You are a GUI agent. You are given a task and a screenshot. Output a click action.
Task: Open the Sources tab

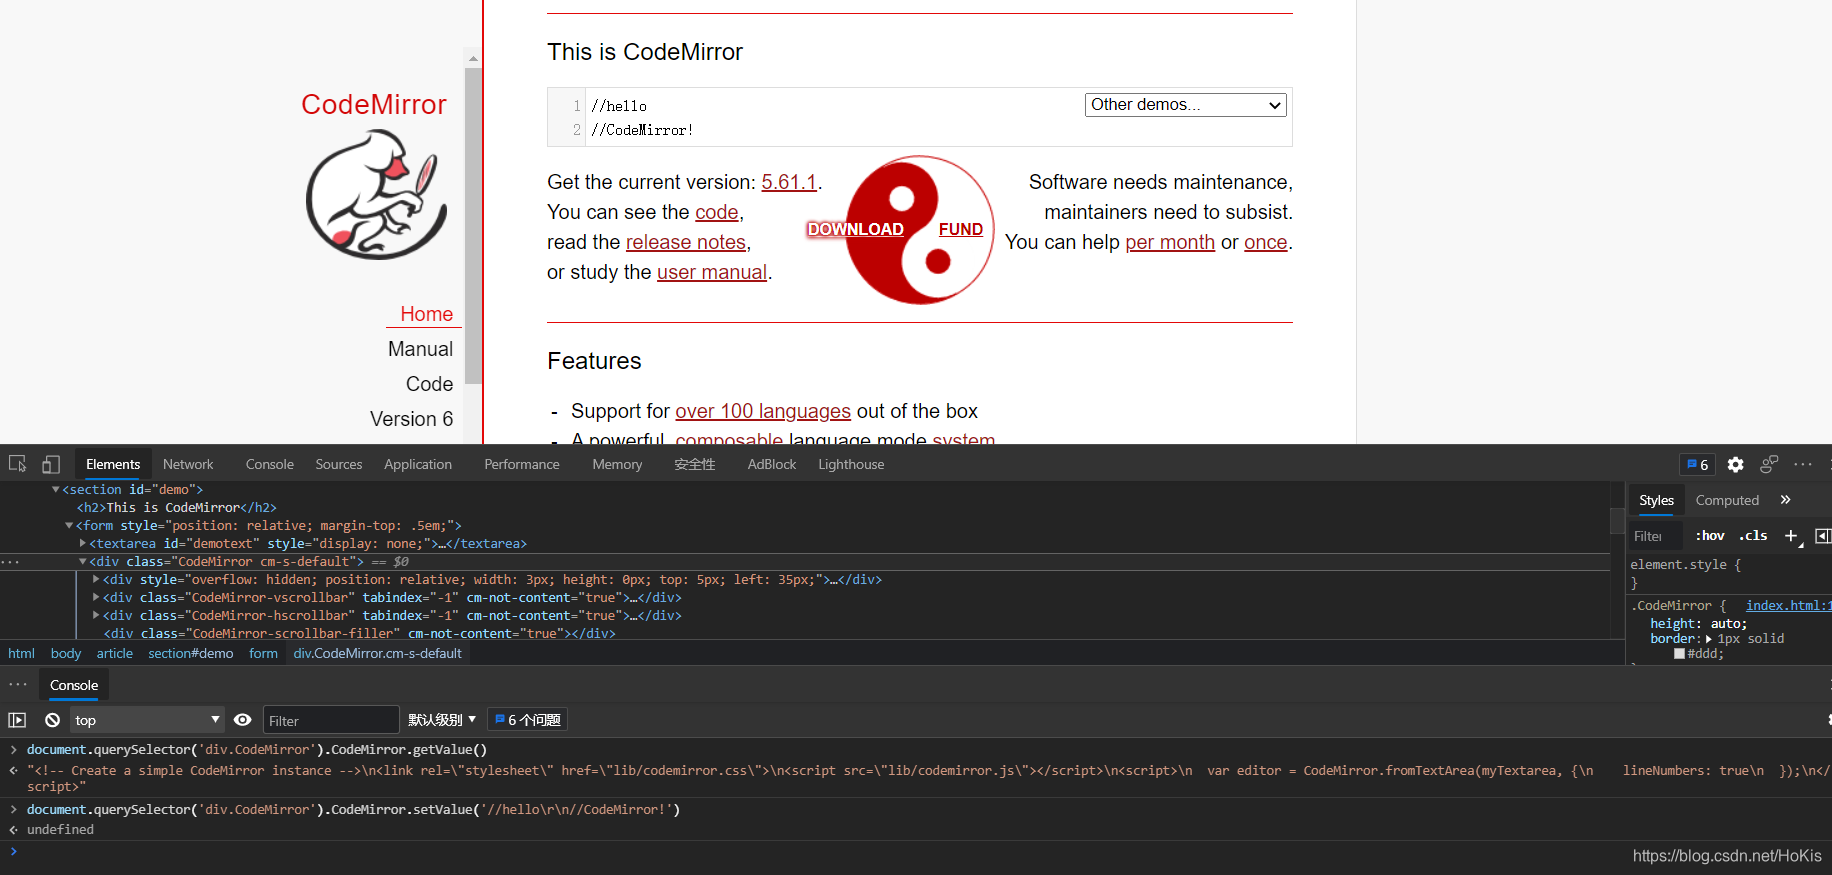339,464
